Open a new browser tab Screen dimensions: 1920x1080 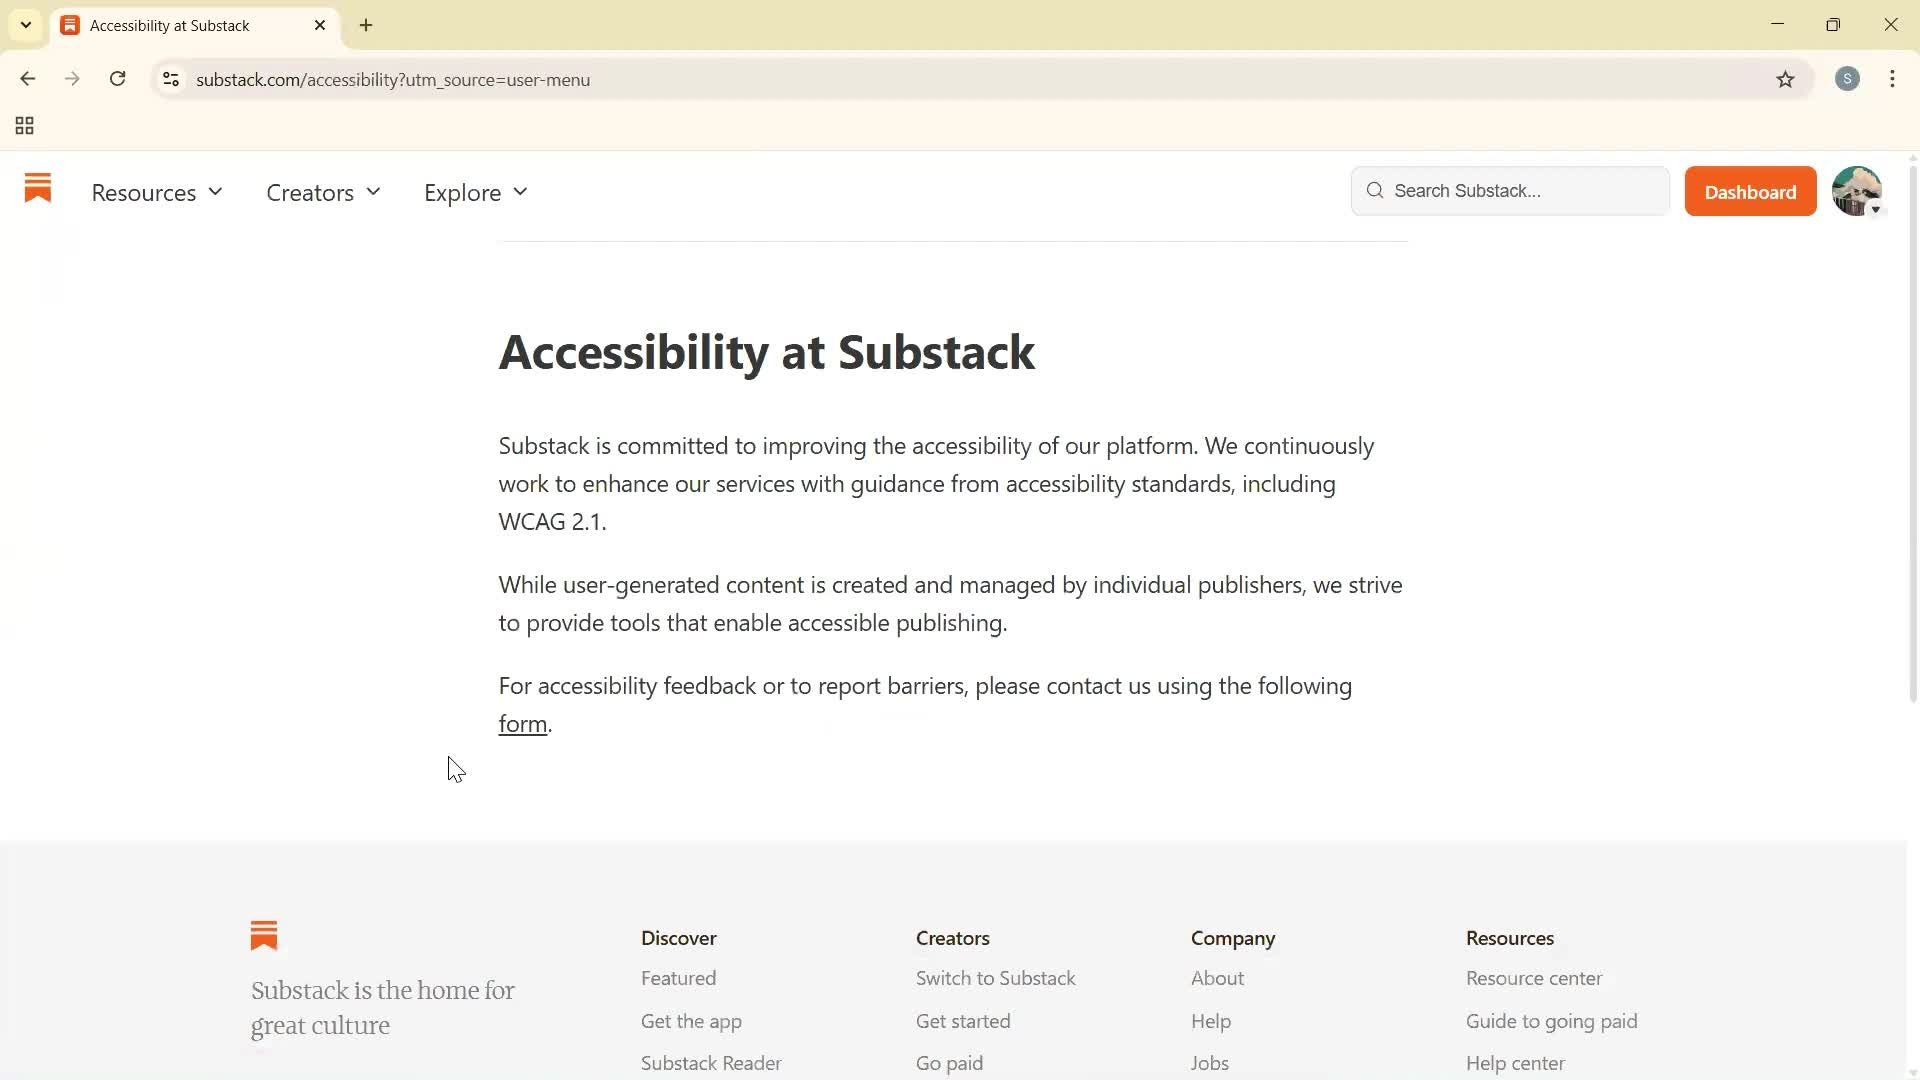pyautogui.click(x=365, y=25)
